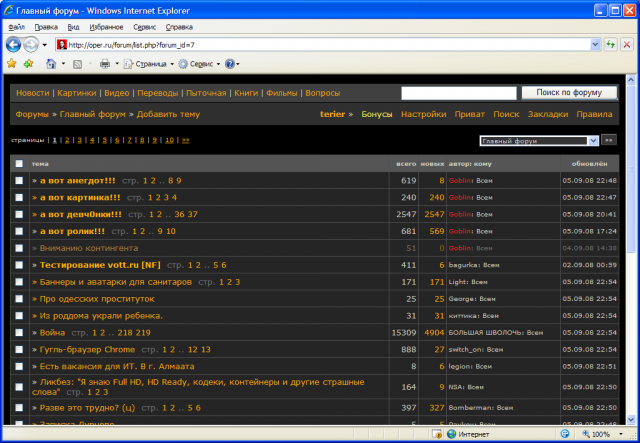The image size is (640, 443).
Task: Expand the Print options dropdown arrow
Action: (x=117, y=64)
